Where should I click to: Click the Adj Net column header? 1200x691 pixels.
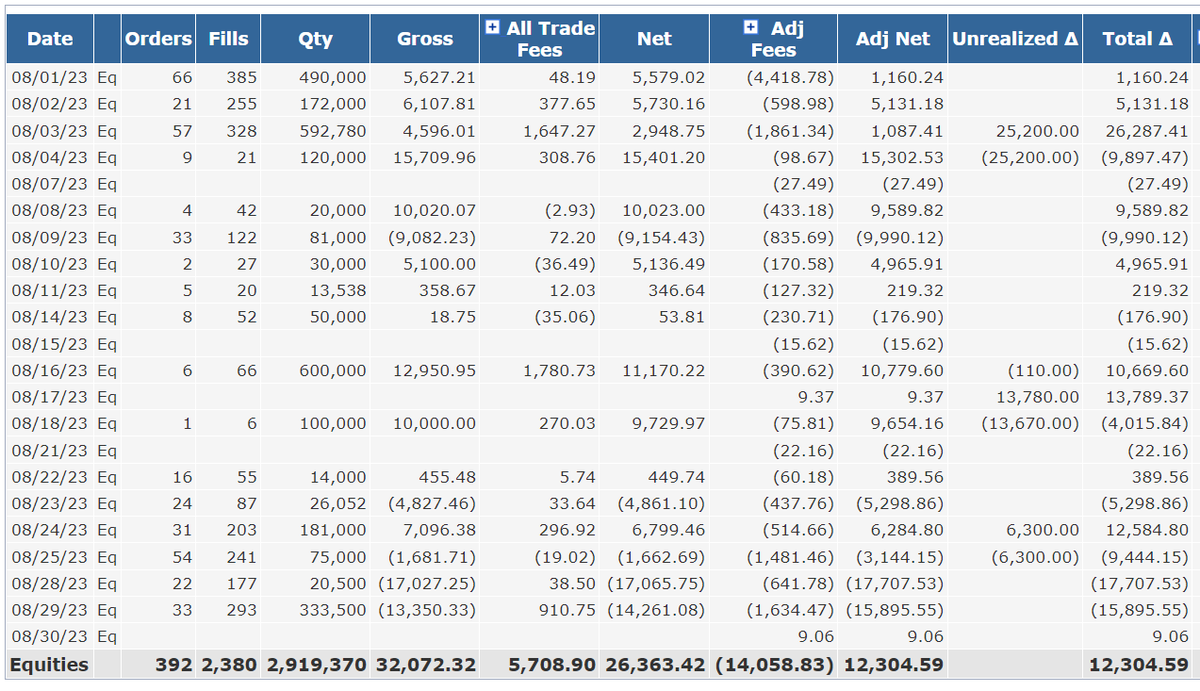click(x=893, y=39)
